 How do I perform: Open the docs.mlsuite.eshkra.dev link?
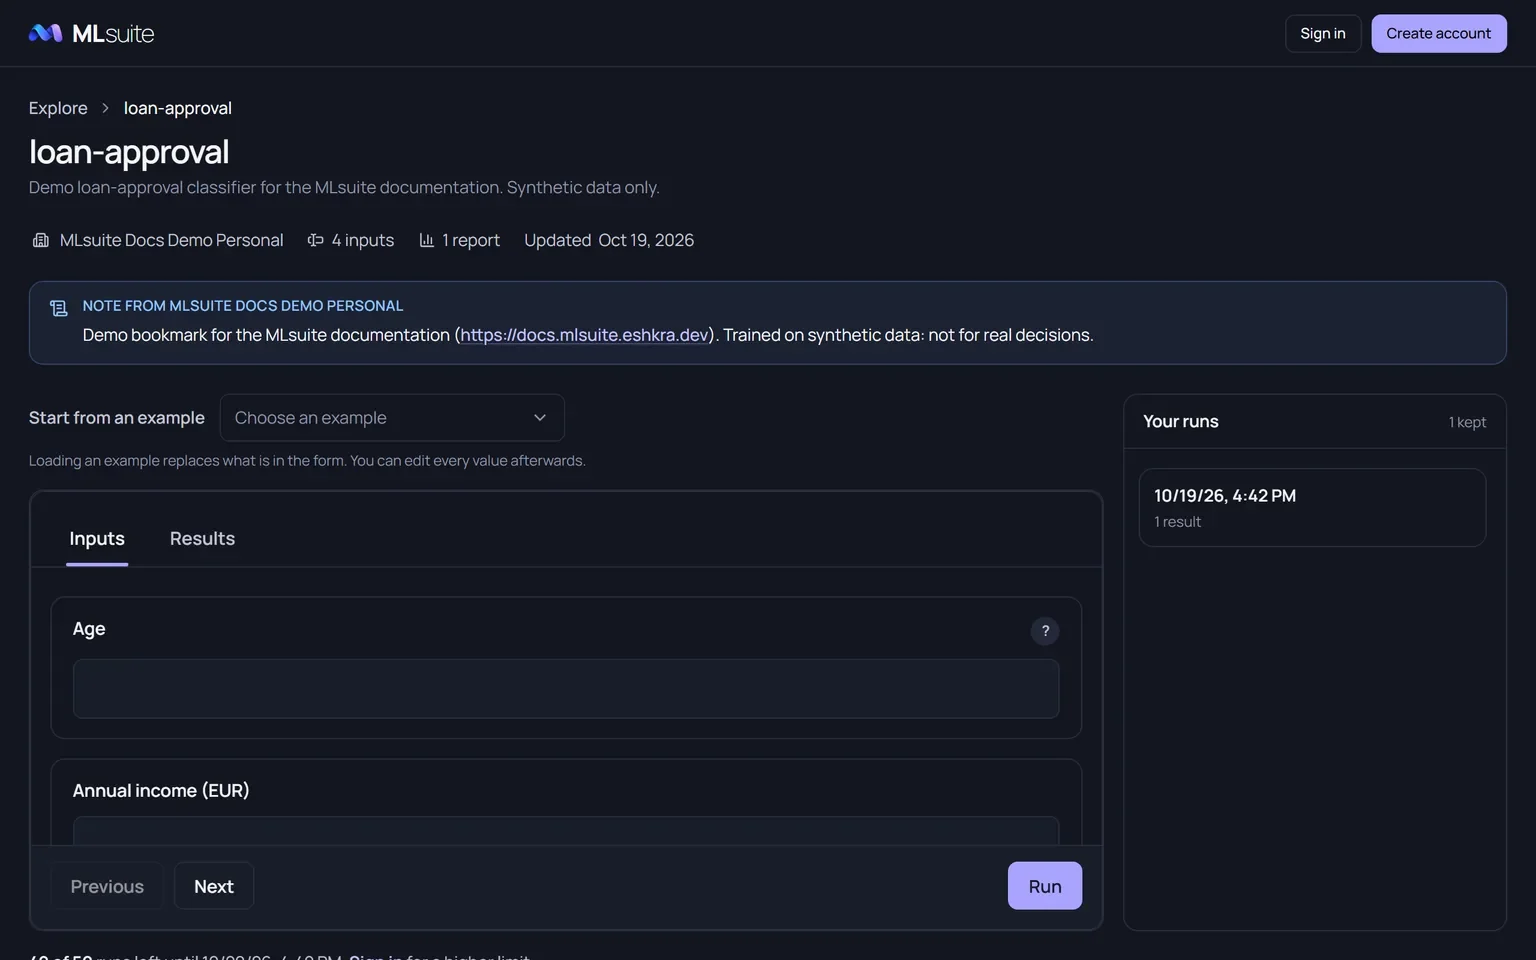tap(584, 335)
